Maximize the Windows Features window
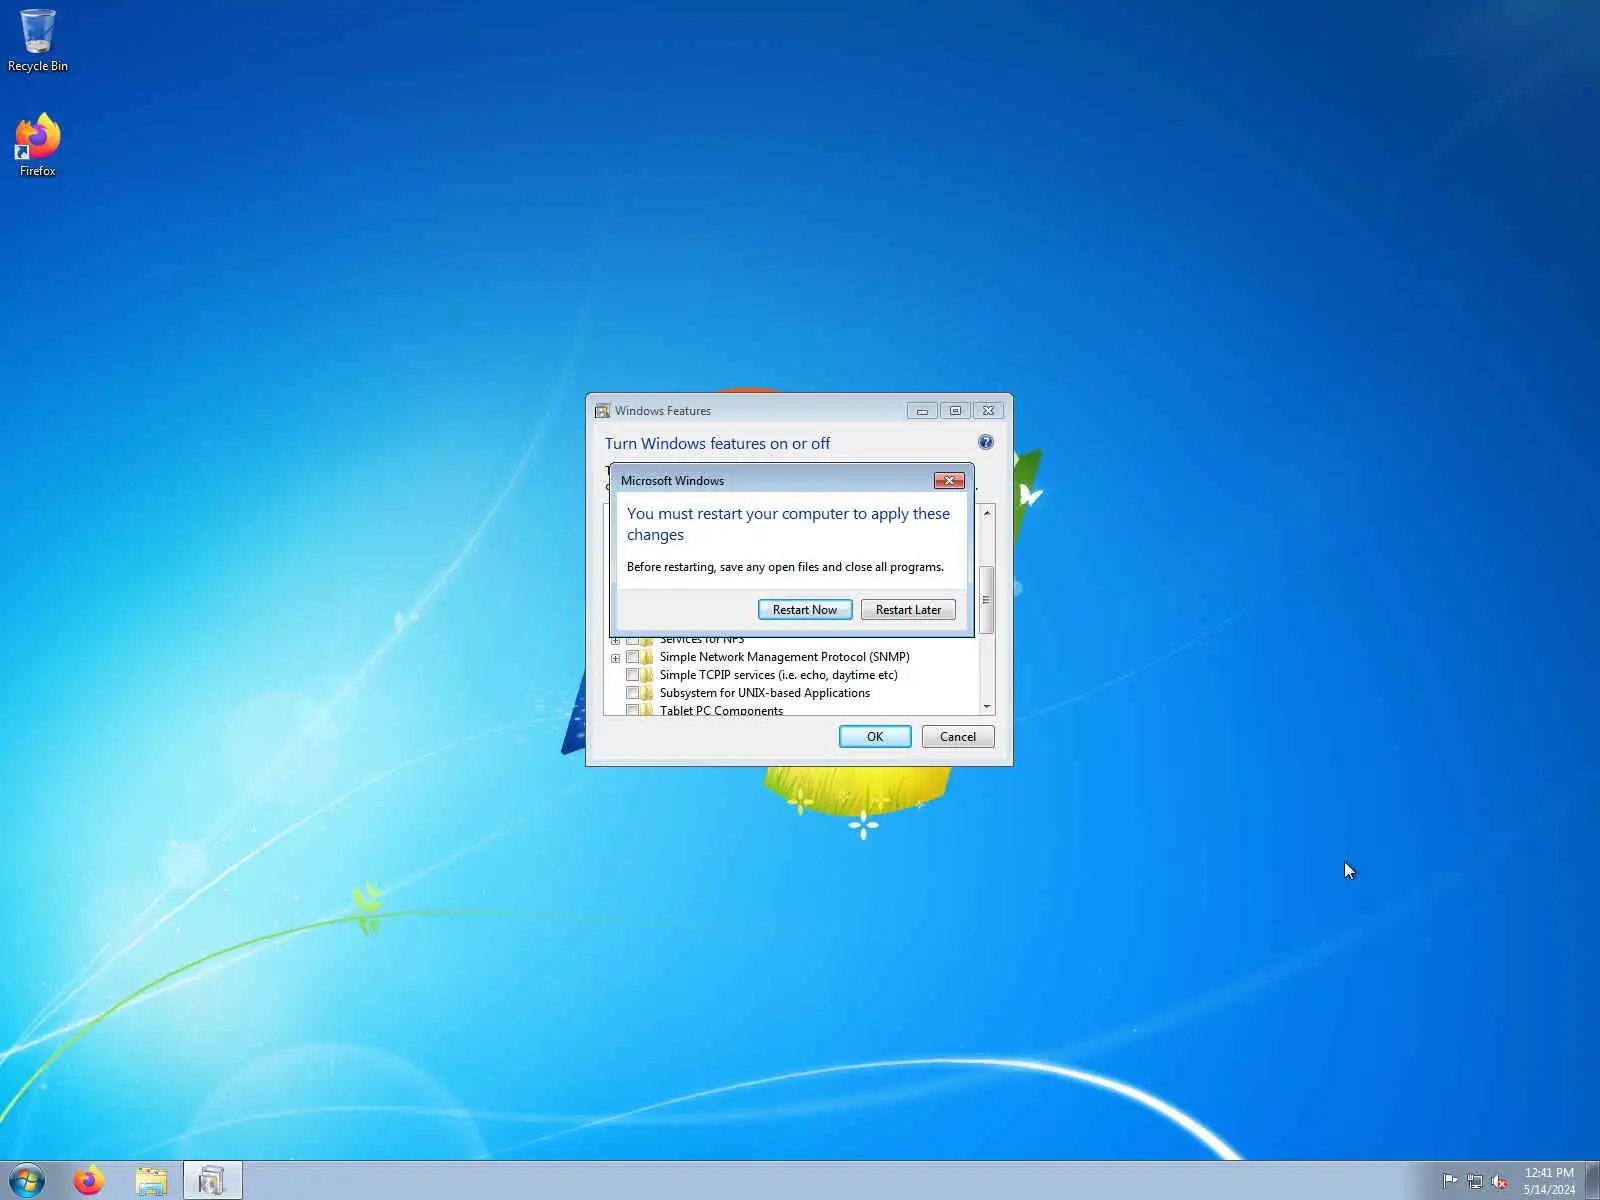 [x=955, y=411]
